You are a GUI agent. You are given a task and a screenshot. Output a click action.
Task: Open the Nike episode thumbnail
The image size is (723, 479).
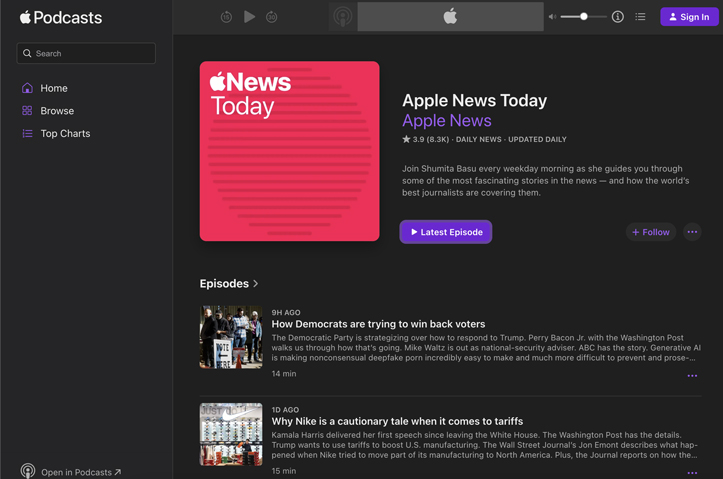(231, 434)
